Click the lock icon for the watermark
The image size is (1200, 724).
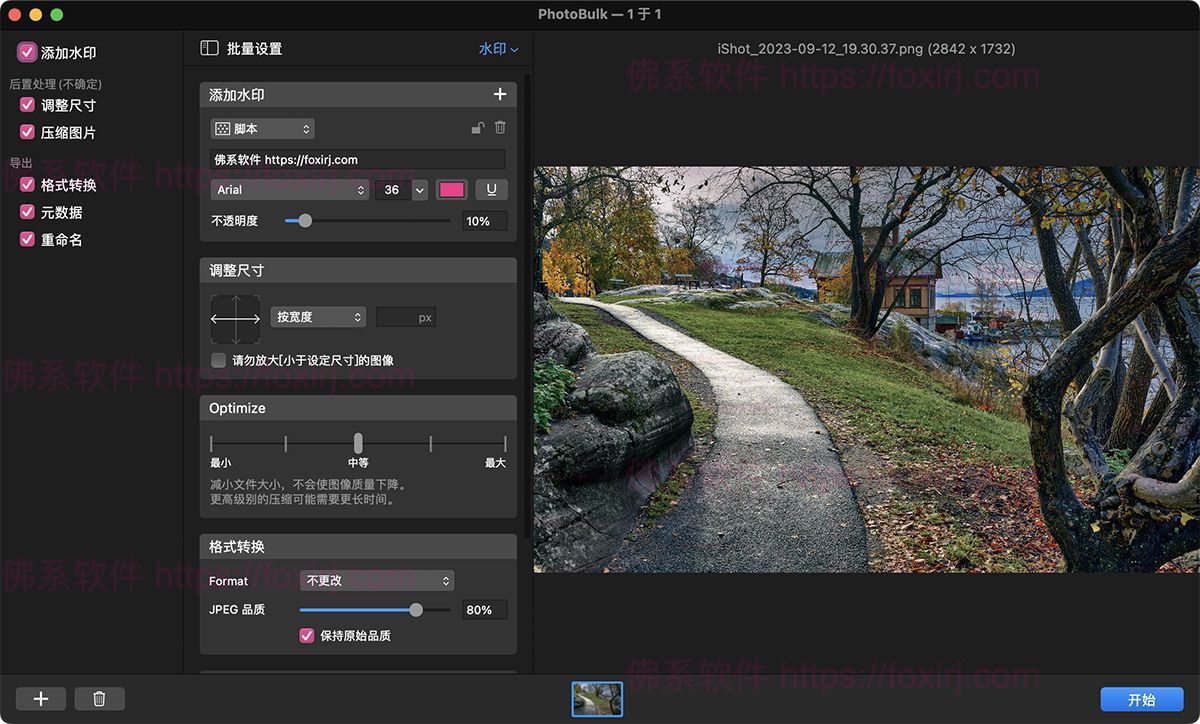[x=478, y=128]
